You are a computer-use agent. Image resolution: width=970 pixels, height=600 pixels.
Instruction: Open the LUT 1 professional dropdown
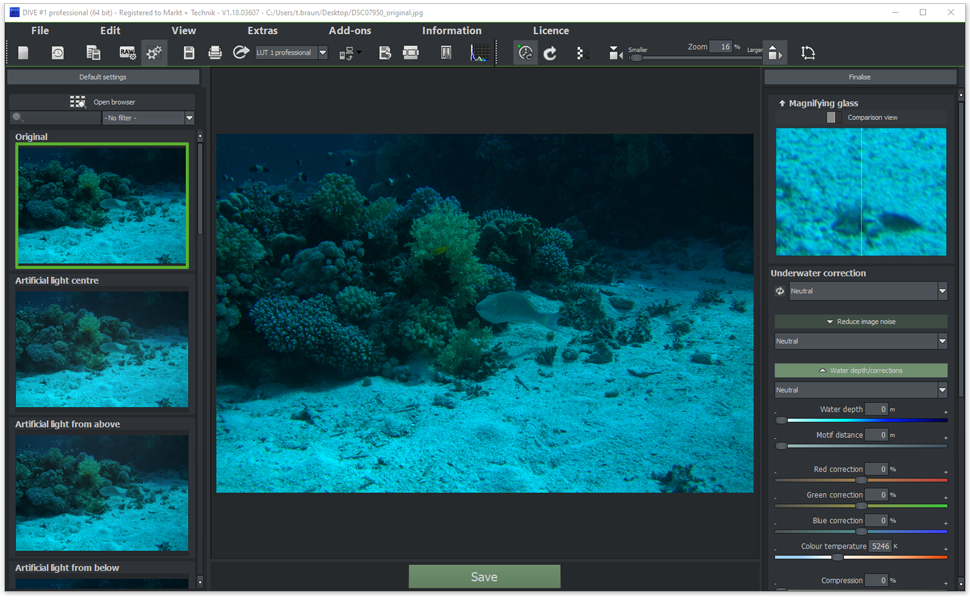pos(291,53)
